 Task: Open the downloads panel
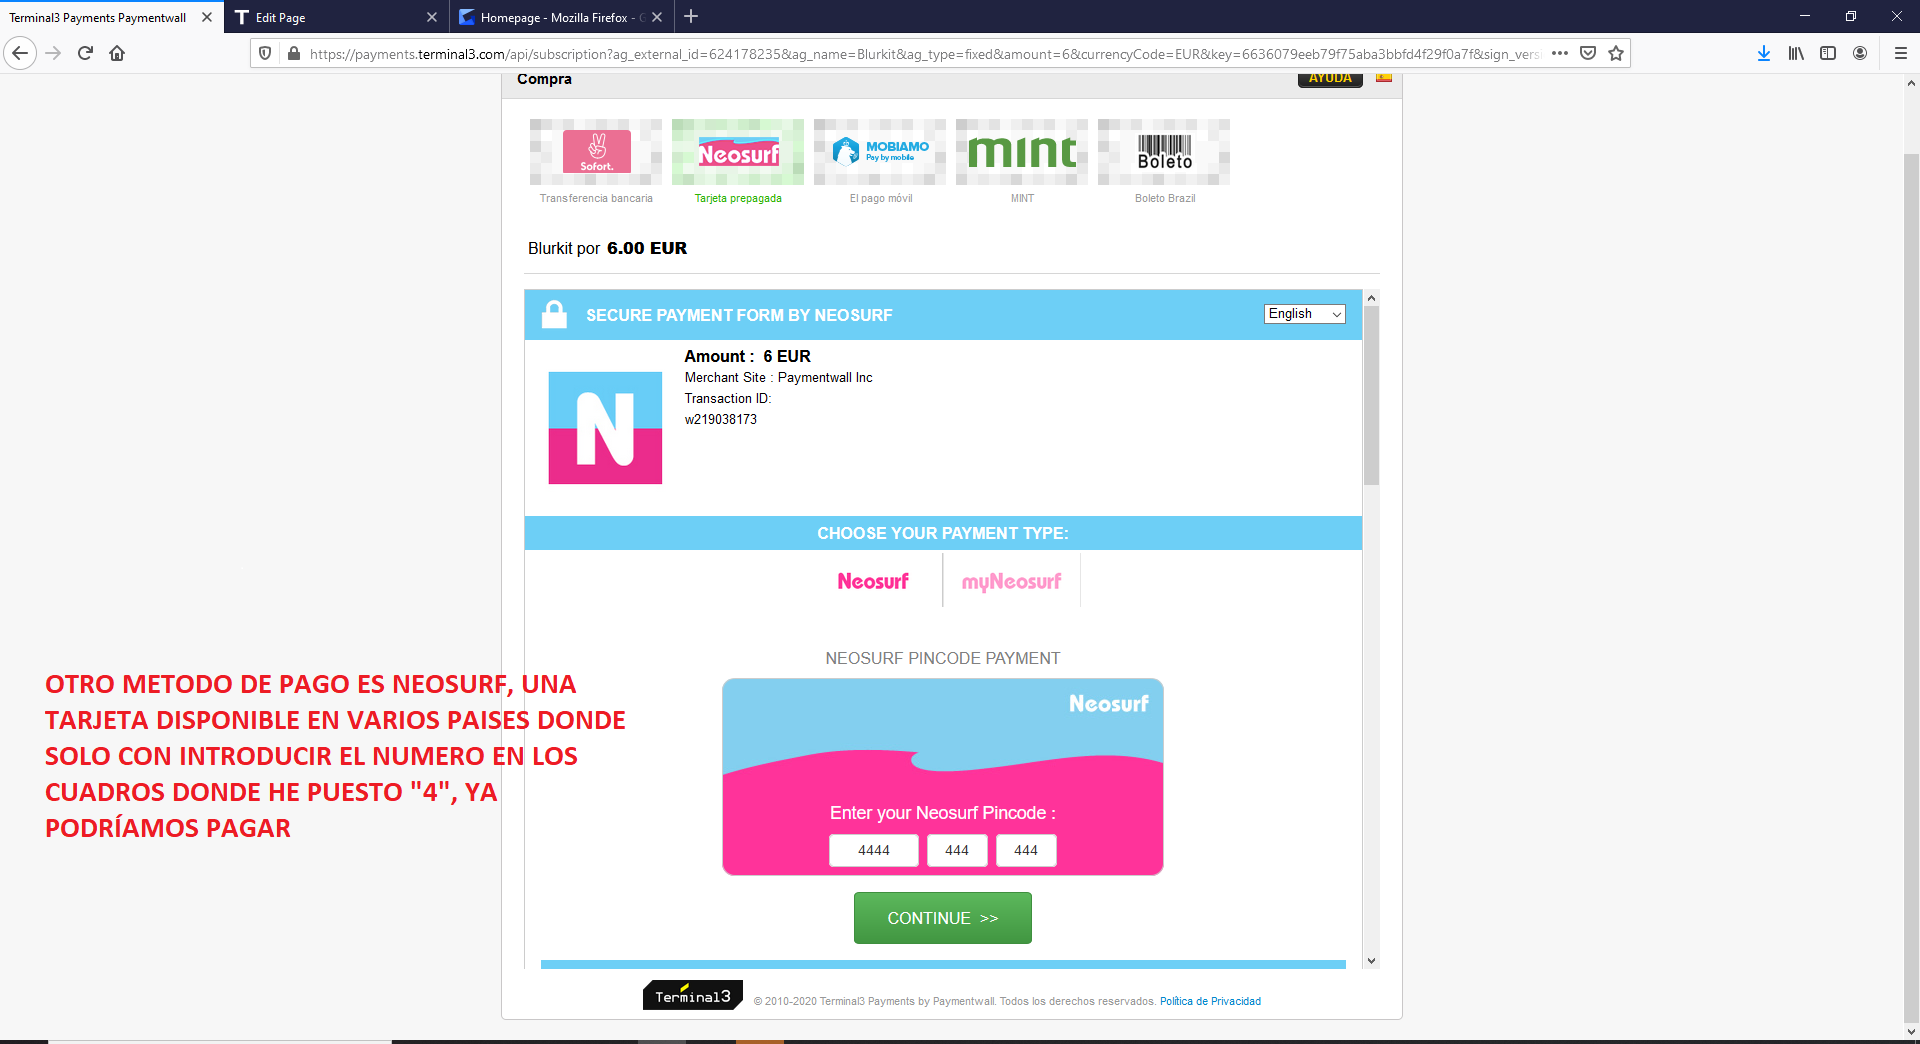(1764, 53)
